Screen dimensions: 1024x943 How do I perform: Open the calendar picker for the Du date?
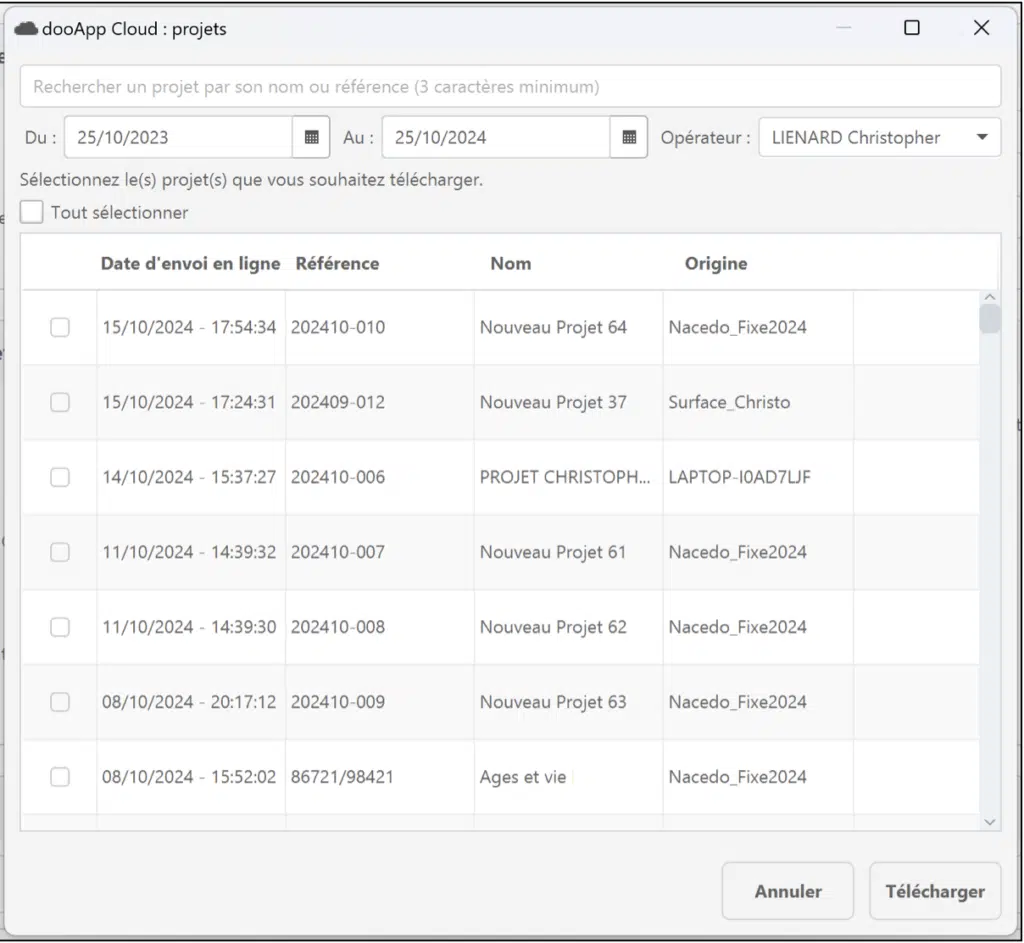[x=312, y=137]
